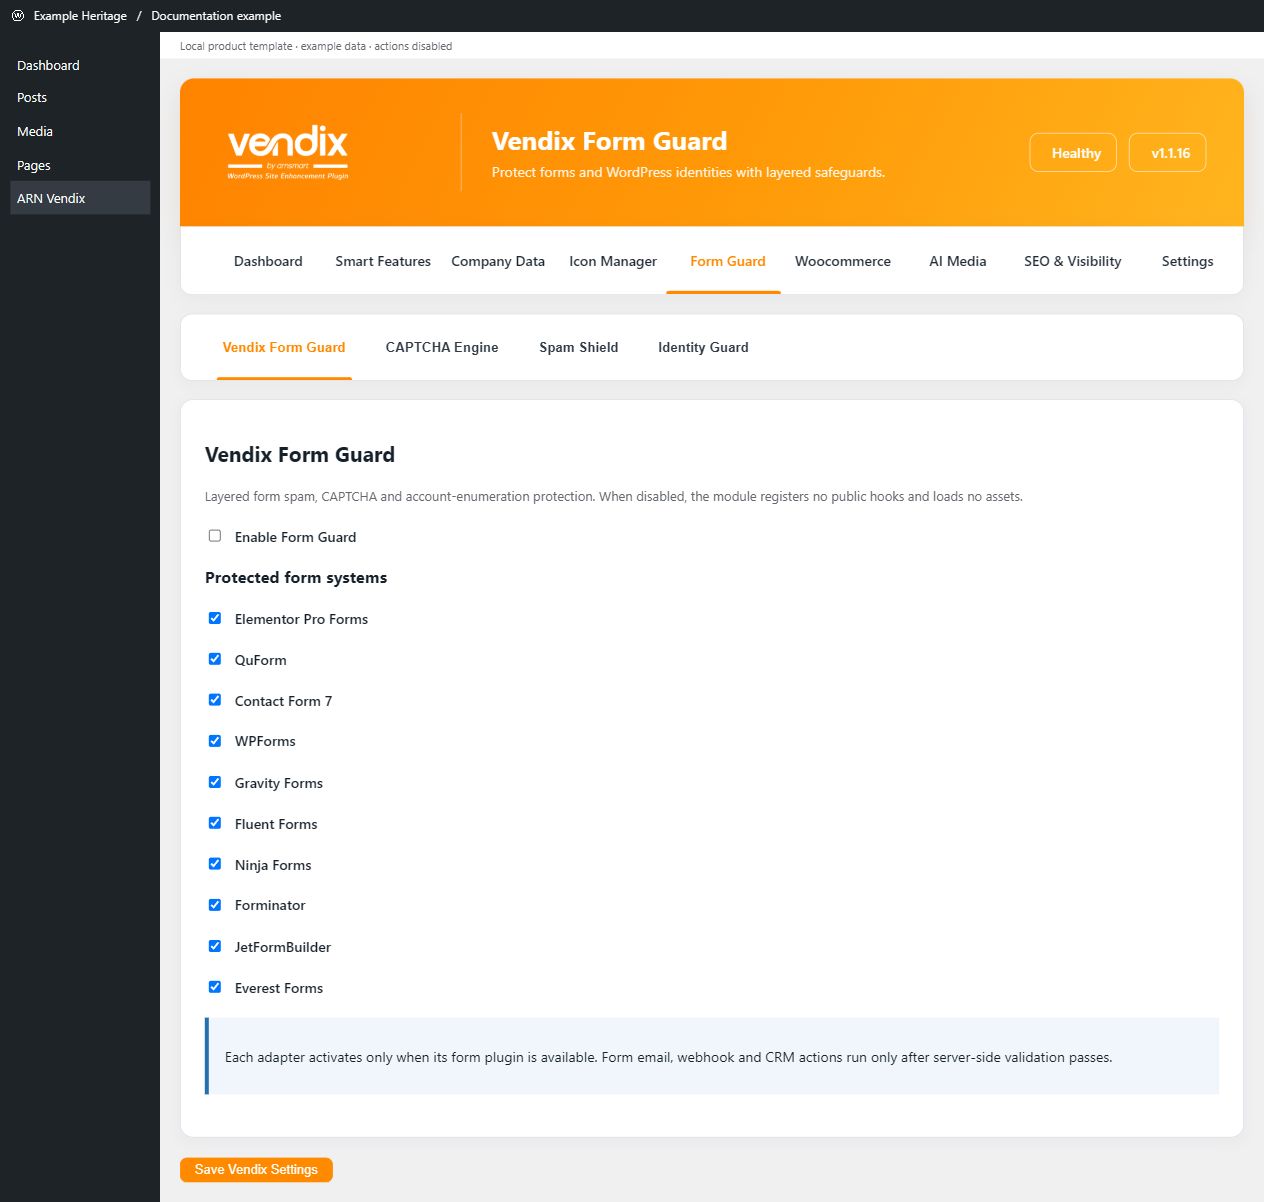
Task: Click Save Vendix Settings button
Action: [256, 1169]
